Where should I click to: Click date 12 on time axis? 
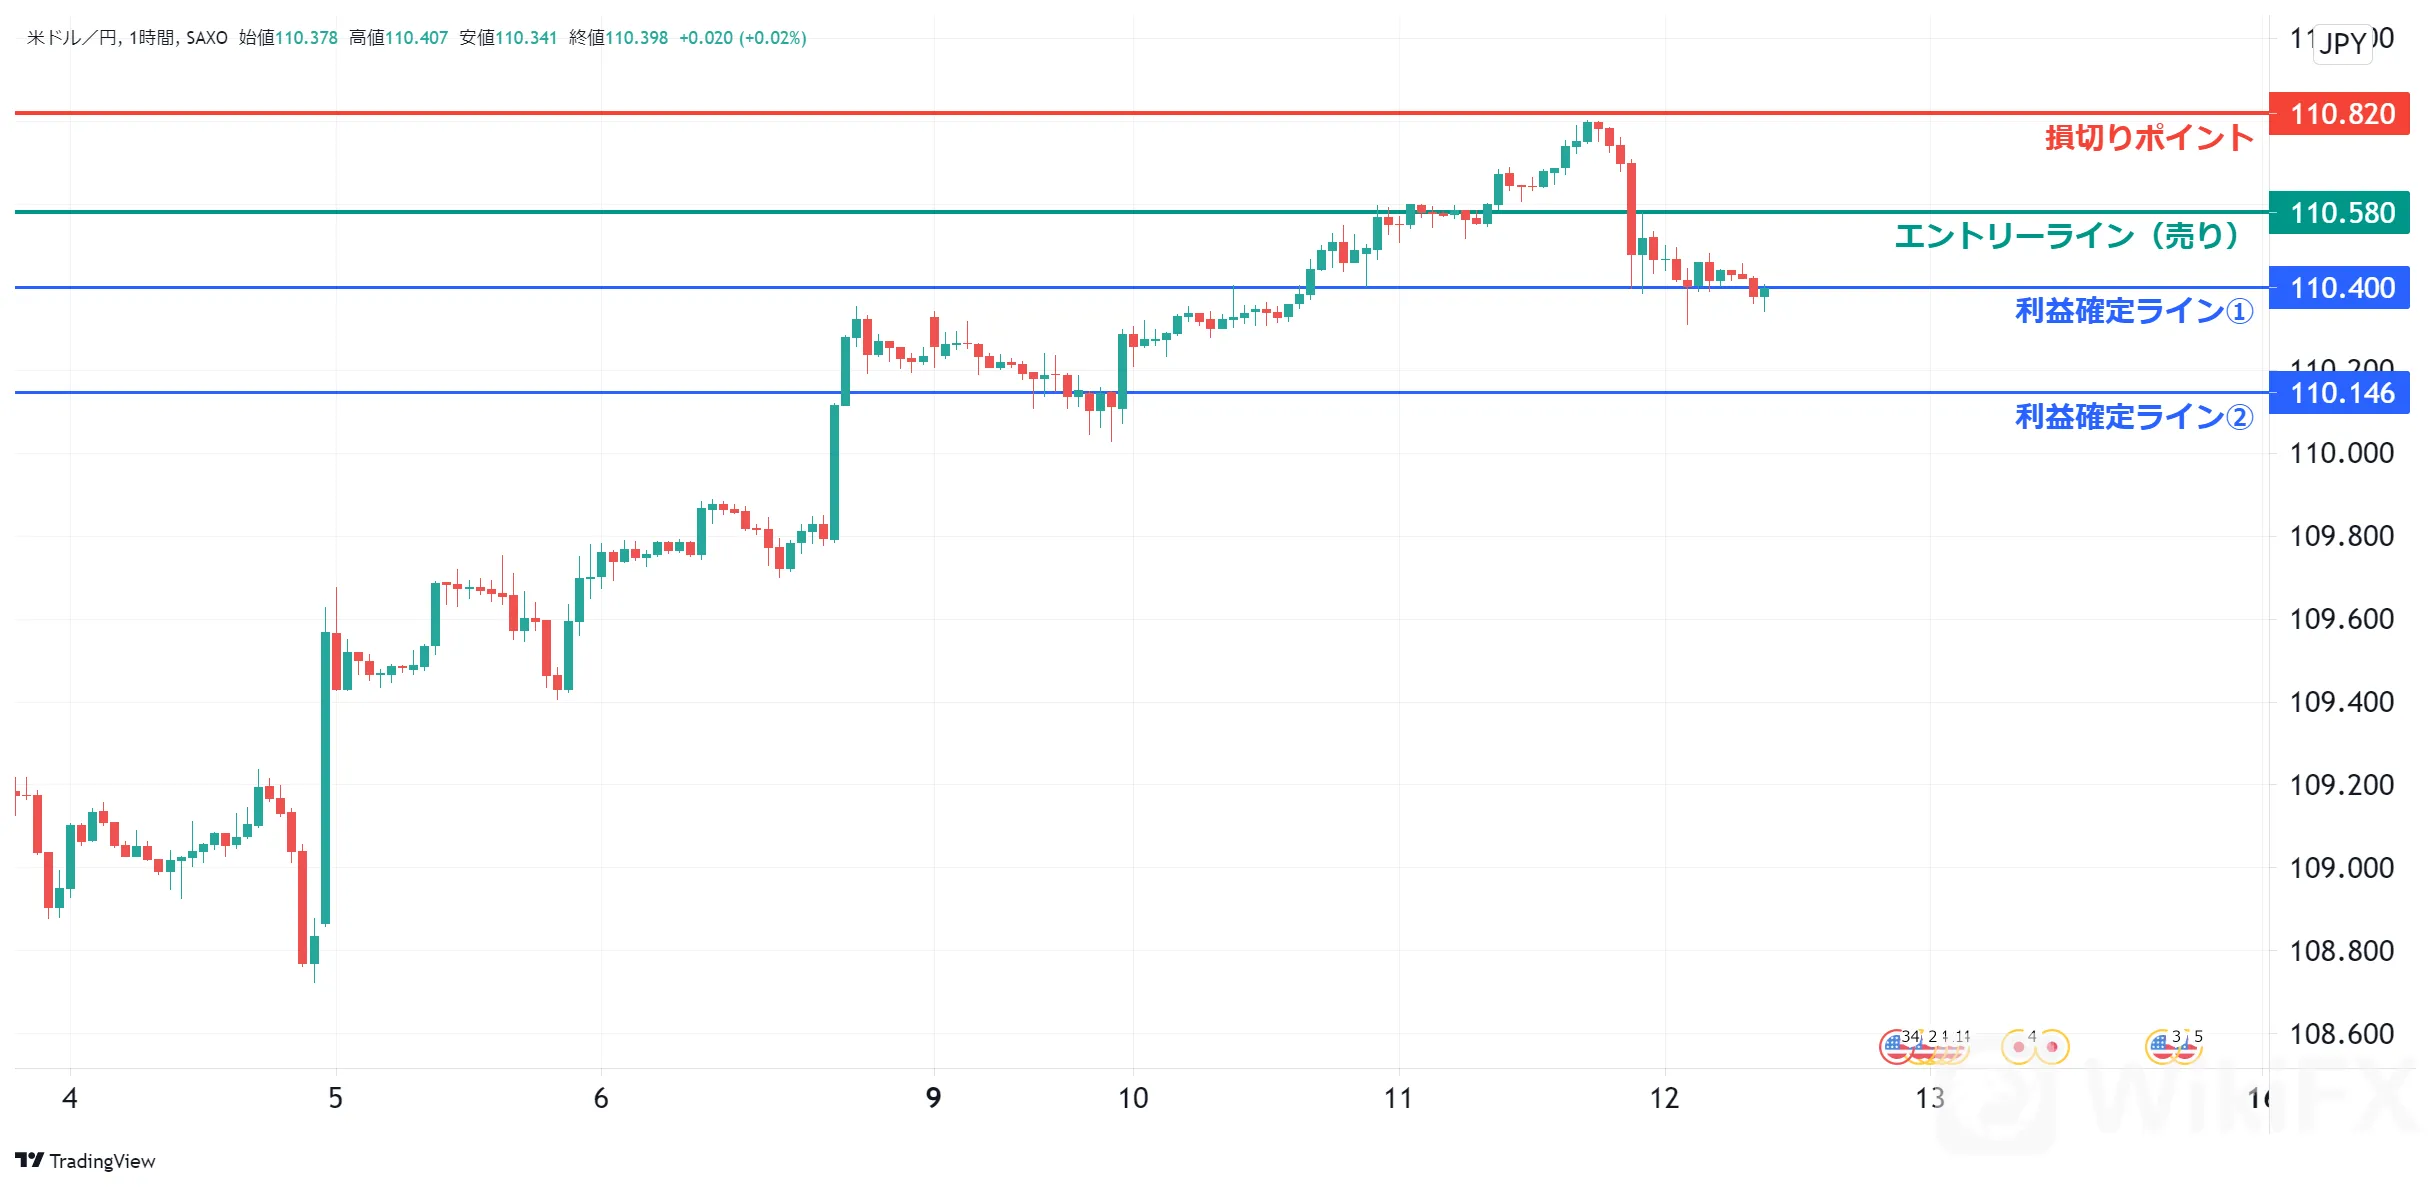point(1664,1098)
